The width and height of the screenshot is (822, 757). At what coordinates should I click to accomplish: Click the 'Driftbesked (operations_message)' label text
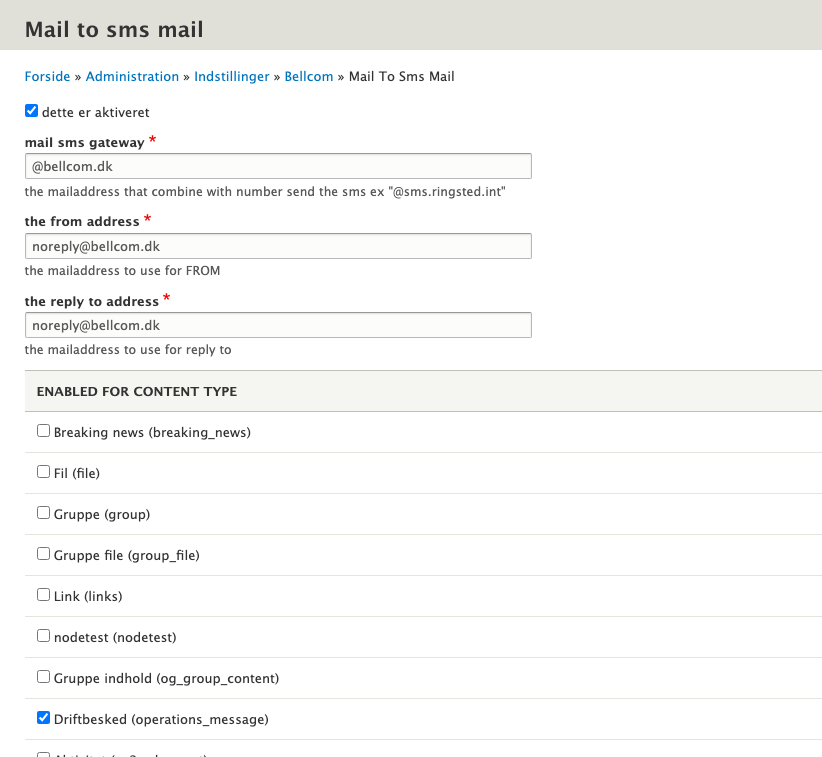click(x=161, y=719)
